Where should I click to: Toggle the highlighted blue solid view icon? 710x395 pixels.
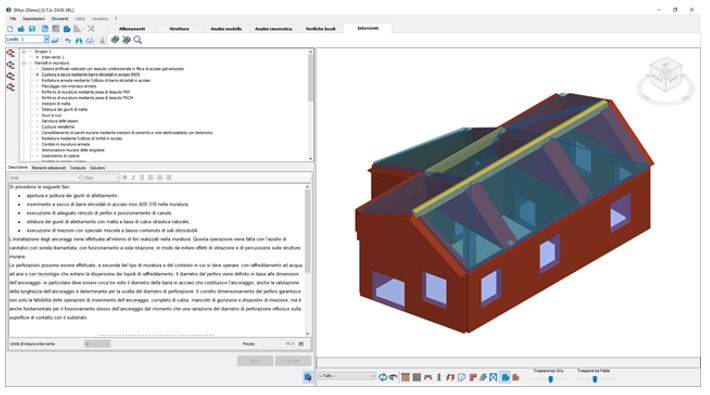pyautogui.click(x=505, y=377)
